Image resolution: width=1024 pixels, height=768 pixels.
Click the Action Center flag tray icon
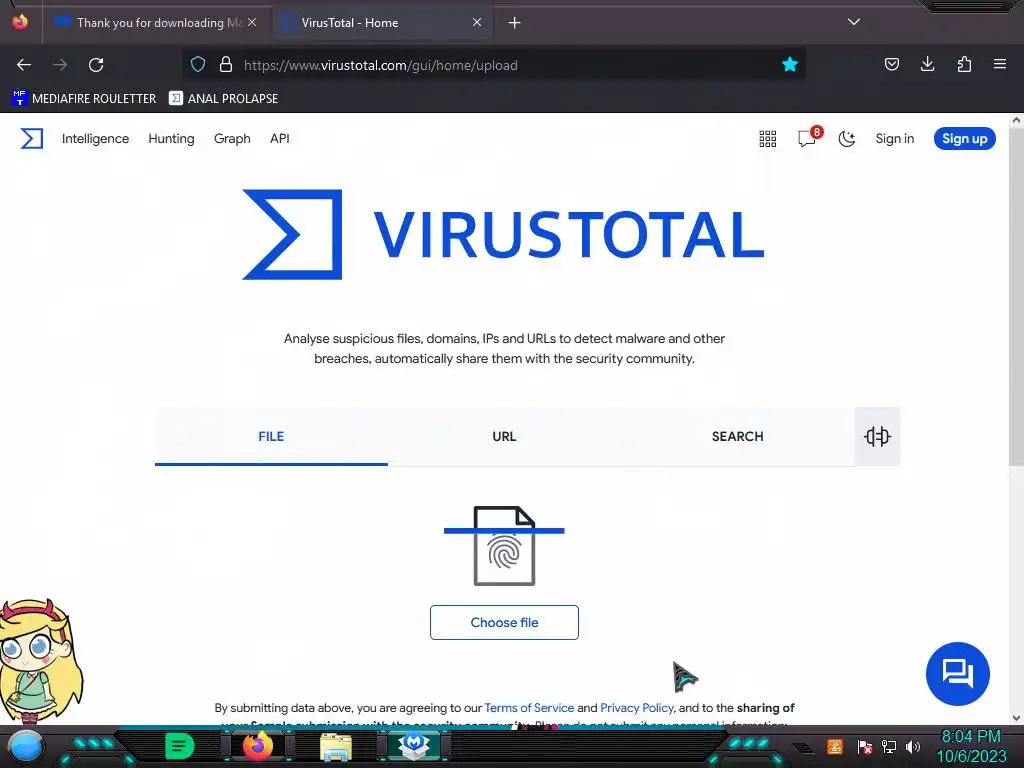[865, 746]
